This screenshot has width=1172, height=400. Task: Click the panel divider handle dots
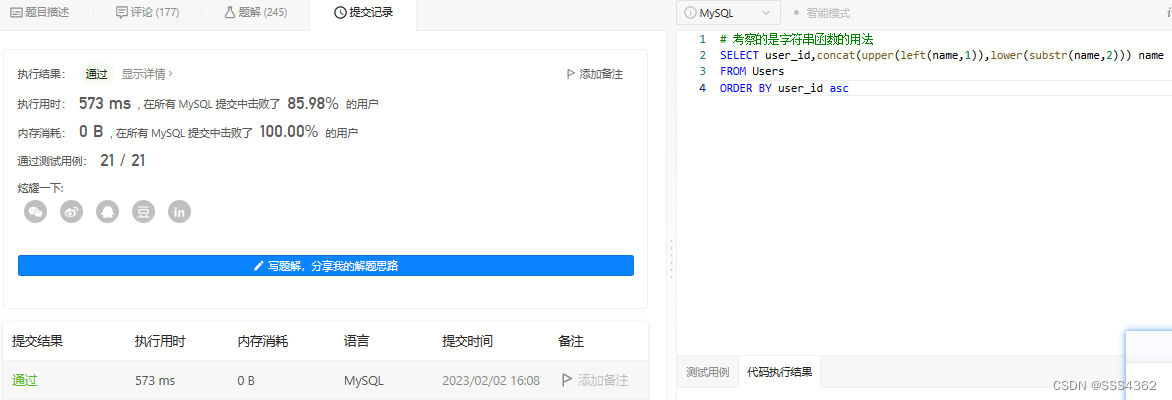pyautogui.click(x=670, y=259)
